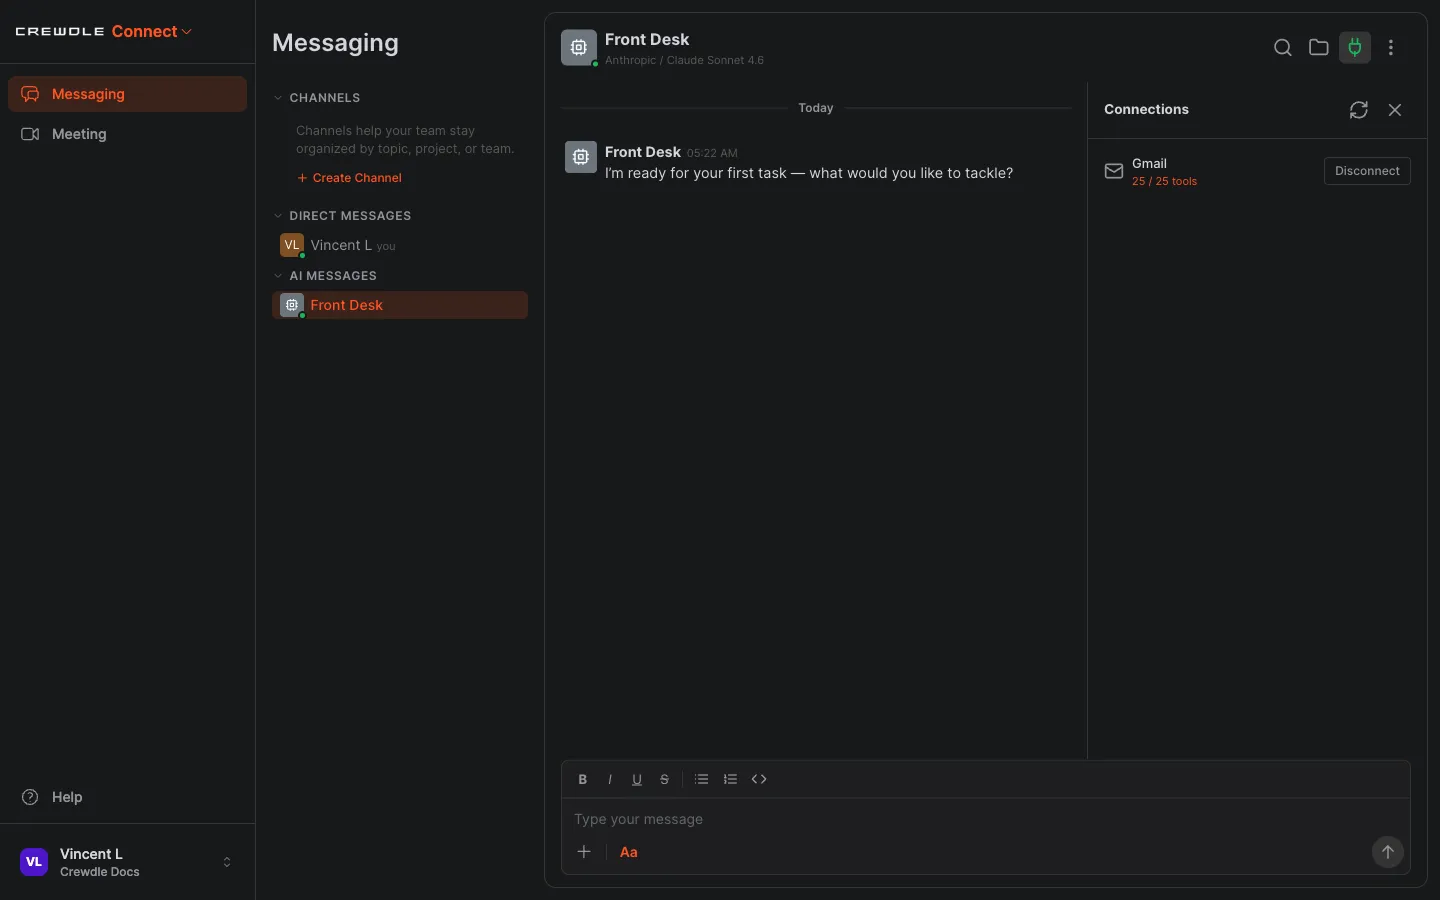Open the Vincent L account switcher
This screenshot has height=900, width=1440.
(x=127, y=862)
